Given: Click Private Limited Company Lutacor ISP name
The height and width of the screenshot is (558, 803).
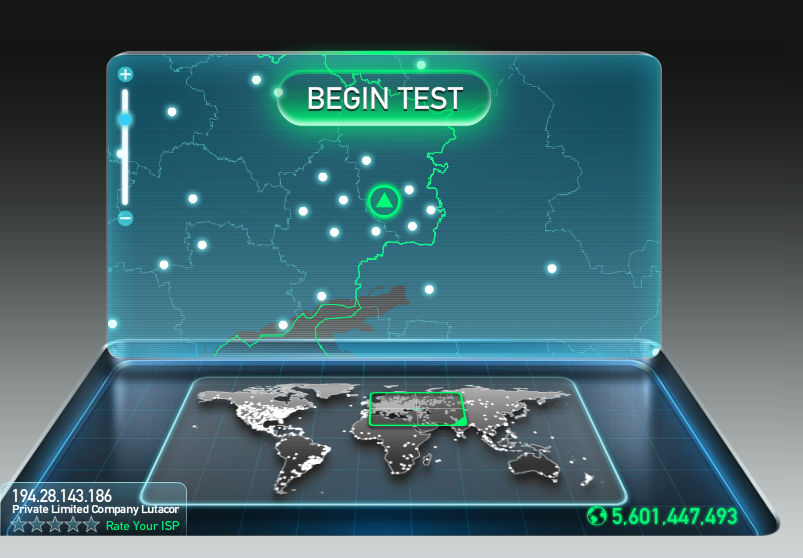Looking at the screenshot, I should click(x=95, y=509).
